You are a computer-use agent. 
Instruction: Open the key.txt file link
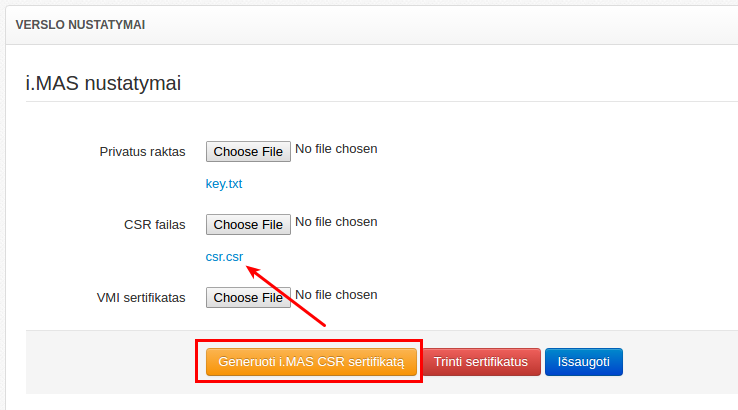click(x=224, y=184)
